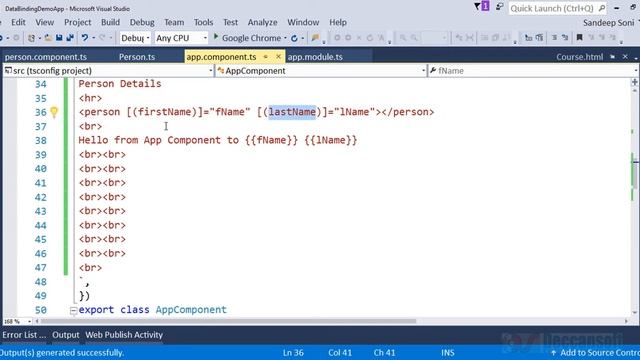This screenshot has width=640, height=360.
Task: Click the highlighted lastName text on line 36
Action: (x=292, y=112)
